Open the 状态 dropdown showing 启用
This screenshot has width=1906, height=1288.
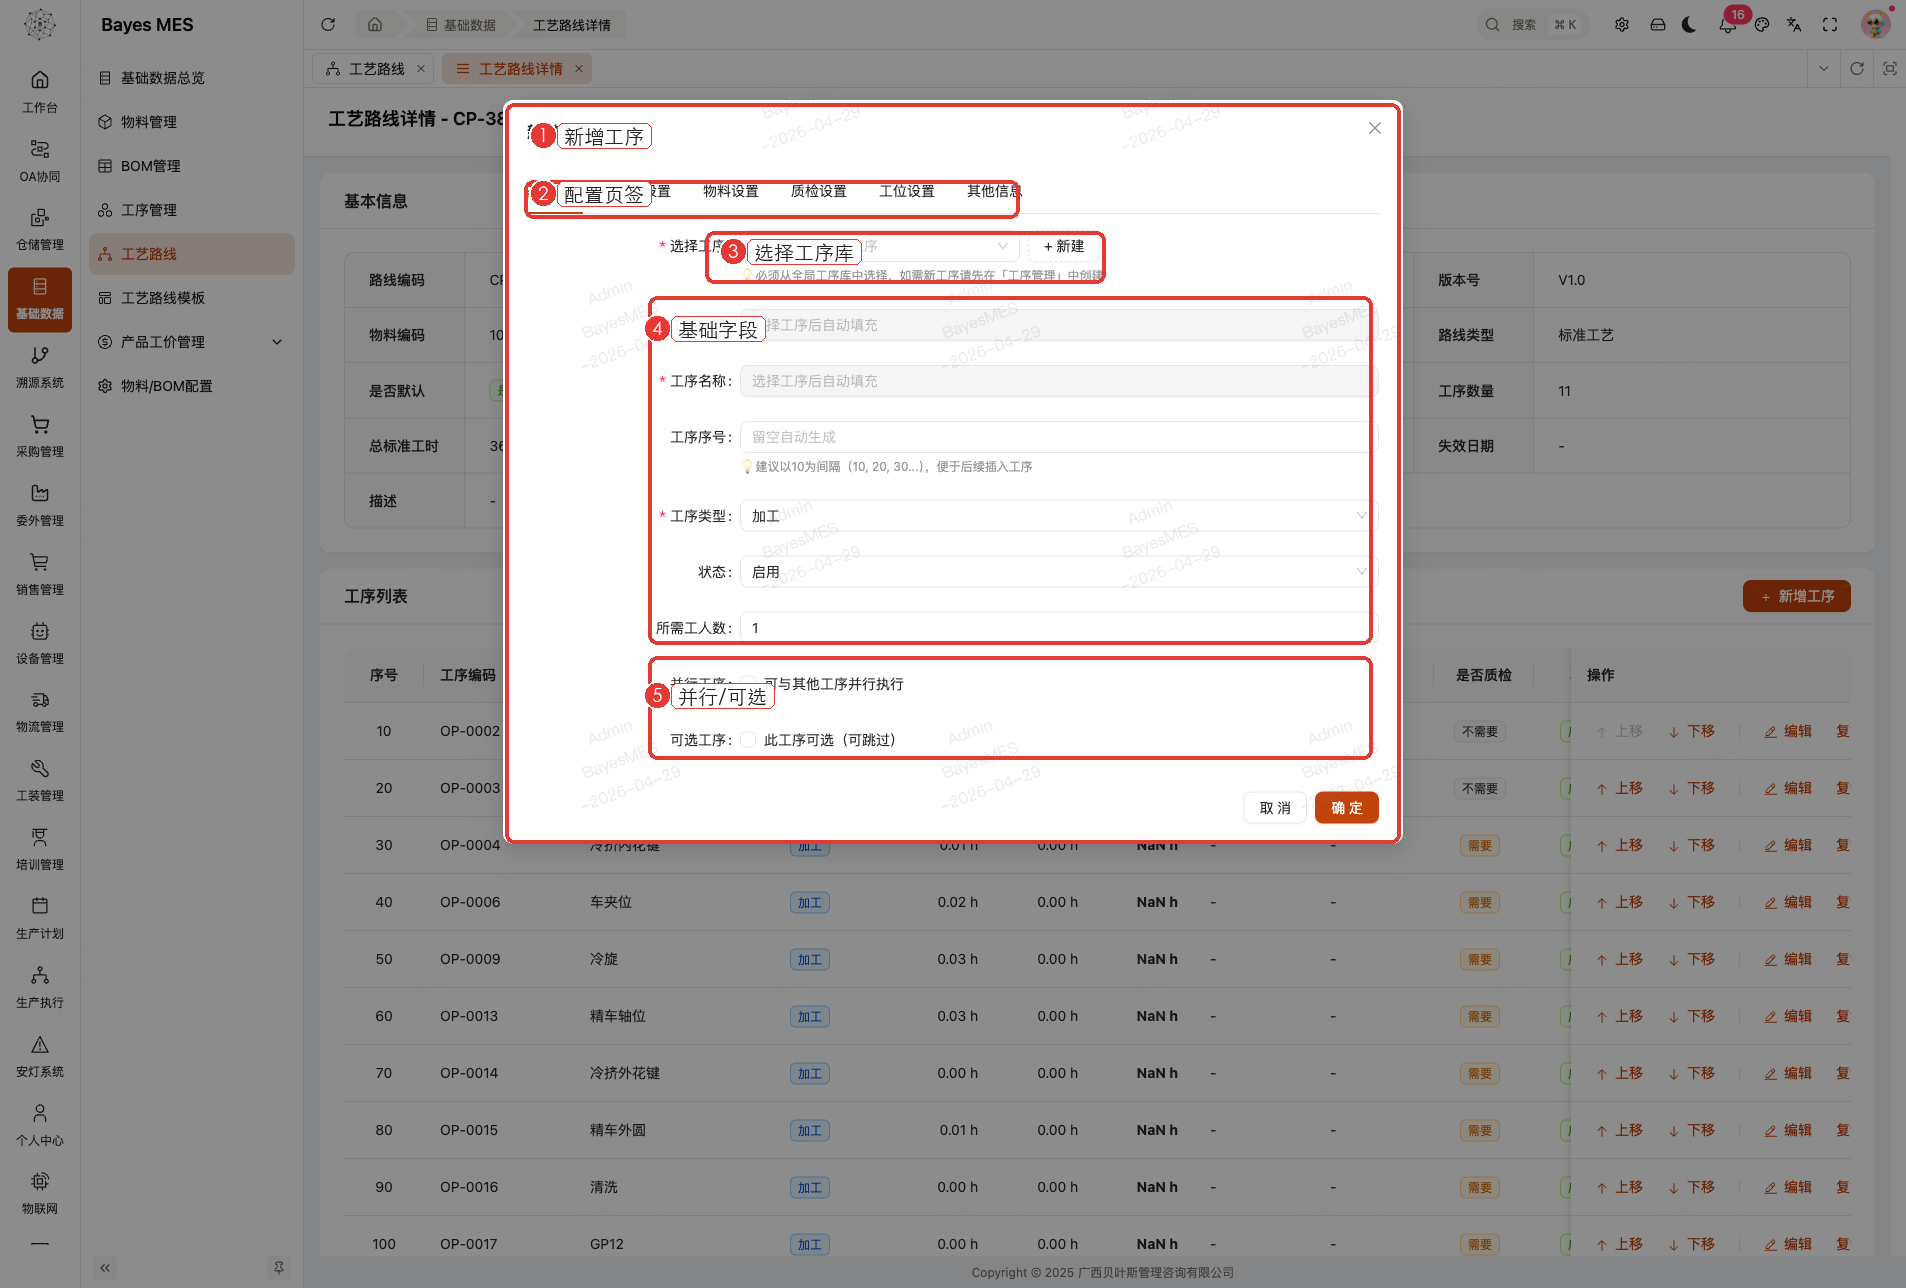(x=1059, y=572)
